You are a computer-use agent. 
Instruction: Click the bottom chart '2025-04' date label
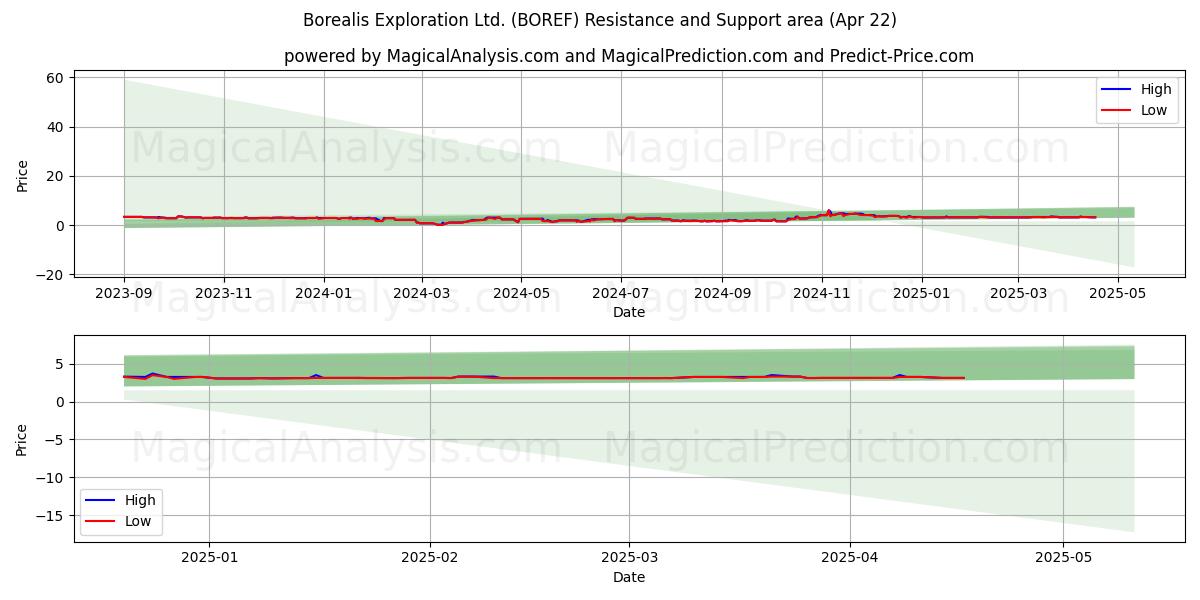pyautogui.click(x=849, y=559)
